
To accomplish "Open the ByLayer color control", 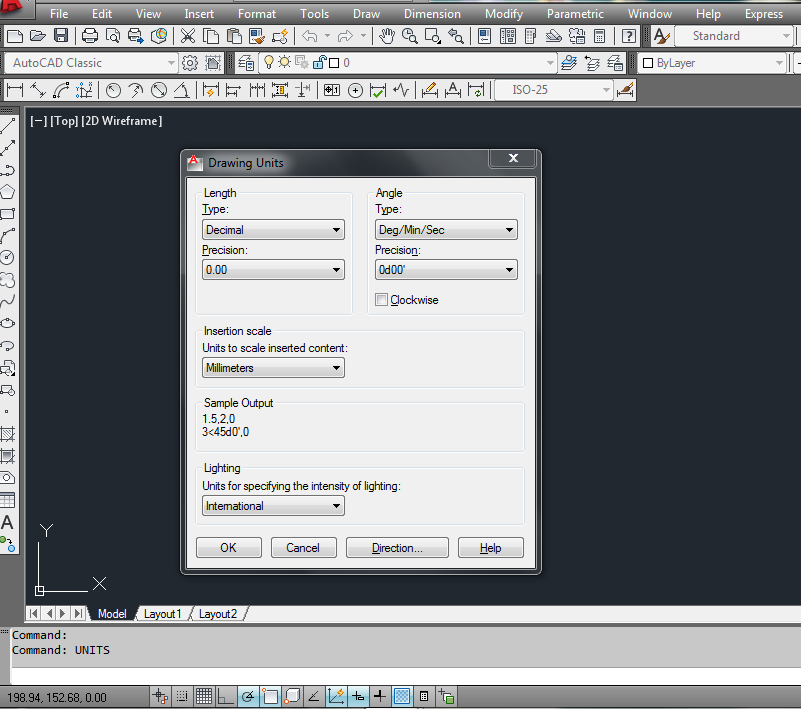I will coord(712,63).
